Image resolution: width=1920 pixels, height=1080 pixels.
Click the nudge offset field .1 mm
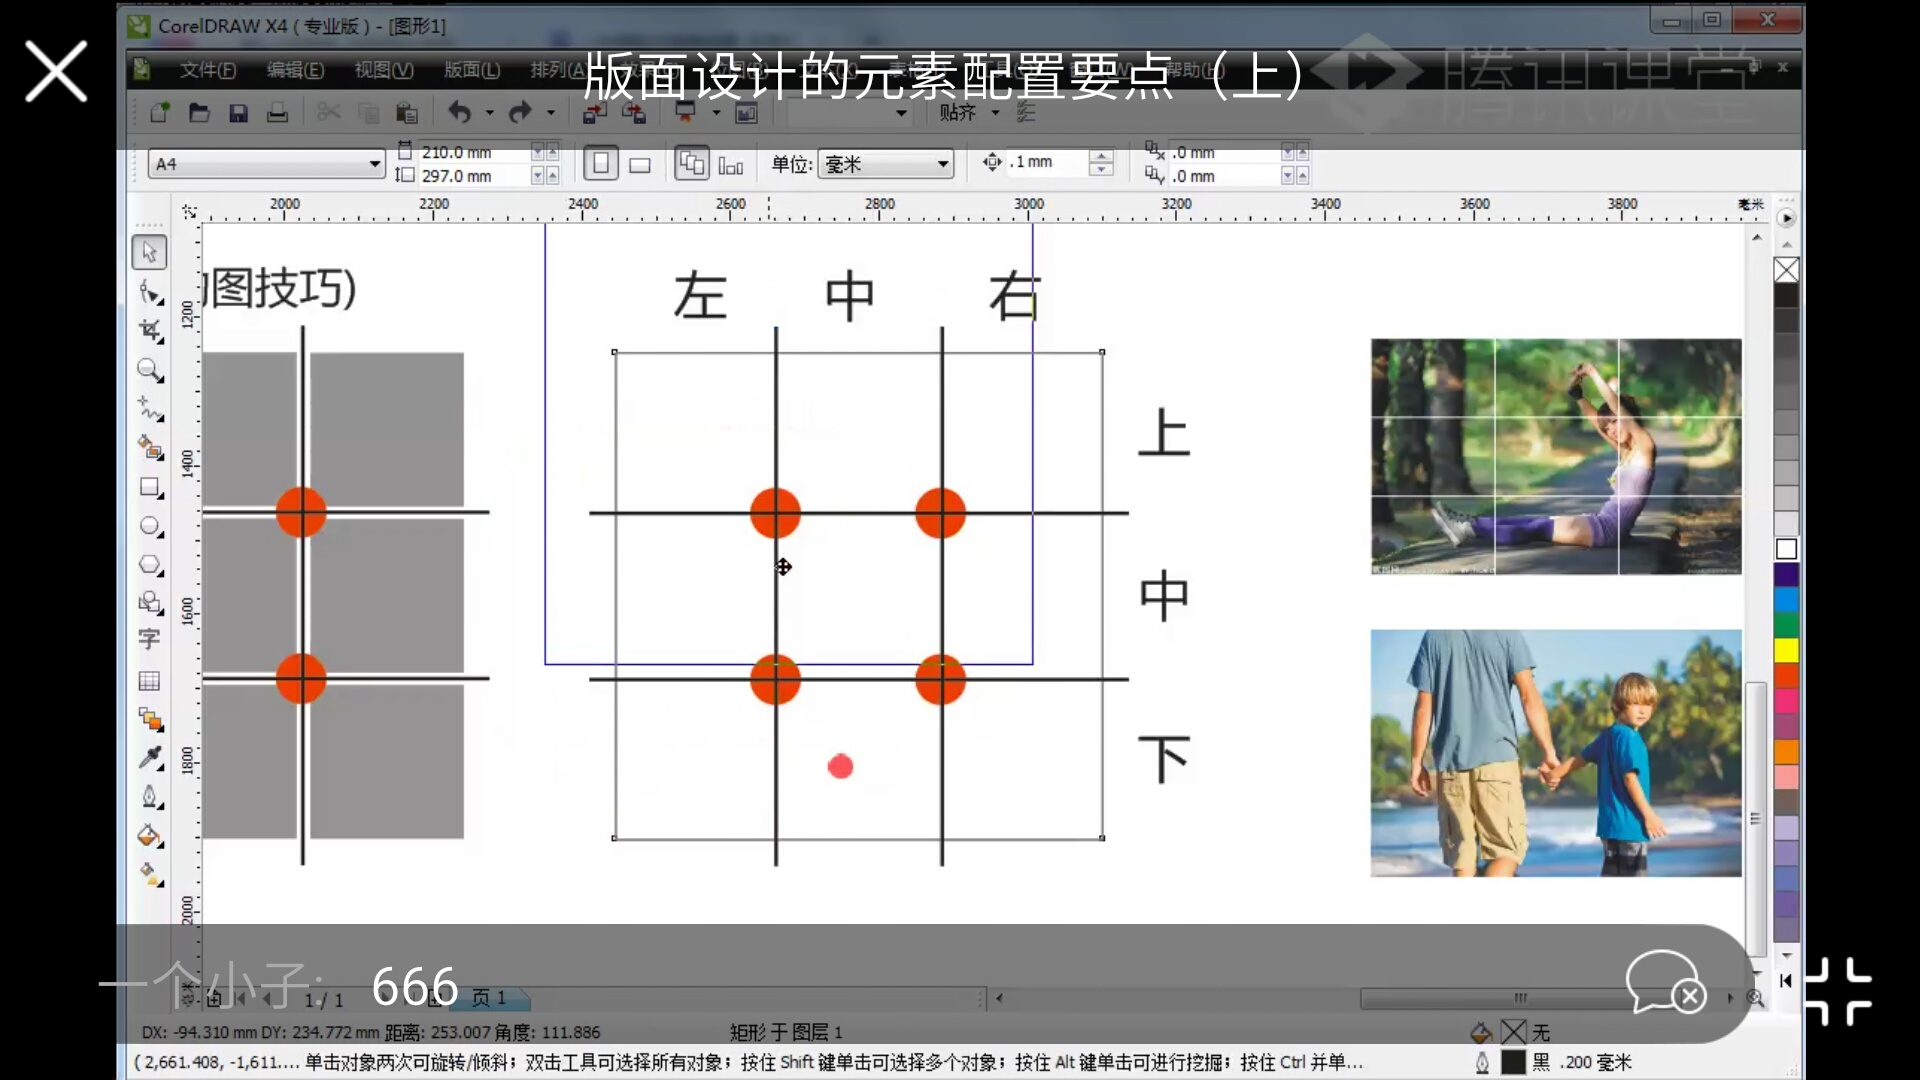(1046, 162)
